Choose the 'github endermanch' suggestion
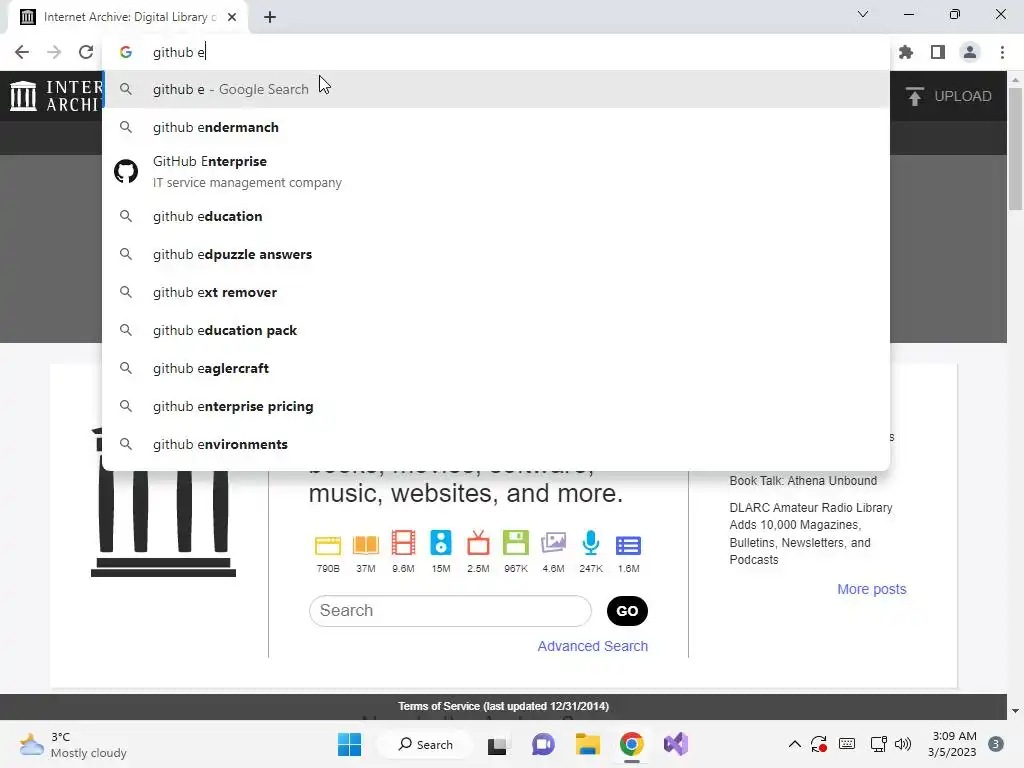The height and width of the screenshot is (768, 1024). tap(496, 127)
